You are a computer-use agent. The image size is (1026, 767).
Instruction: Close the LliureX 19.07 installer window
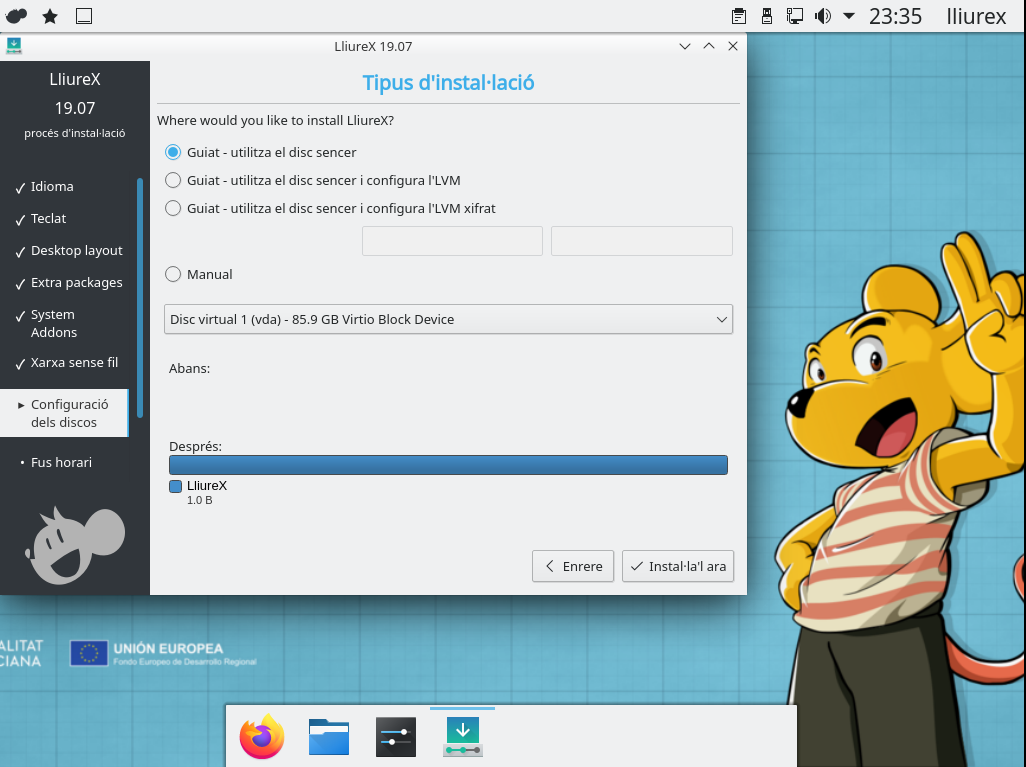click(733, 46)
